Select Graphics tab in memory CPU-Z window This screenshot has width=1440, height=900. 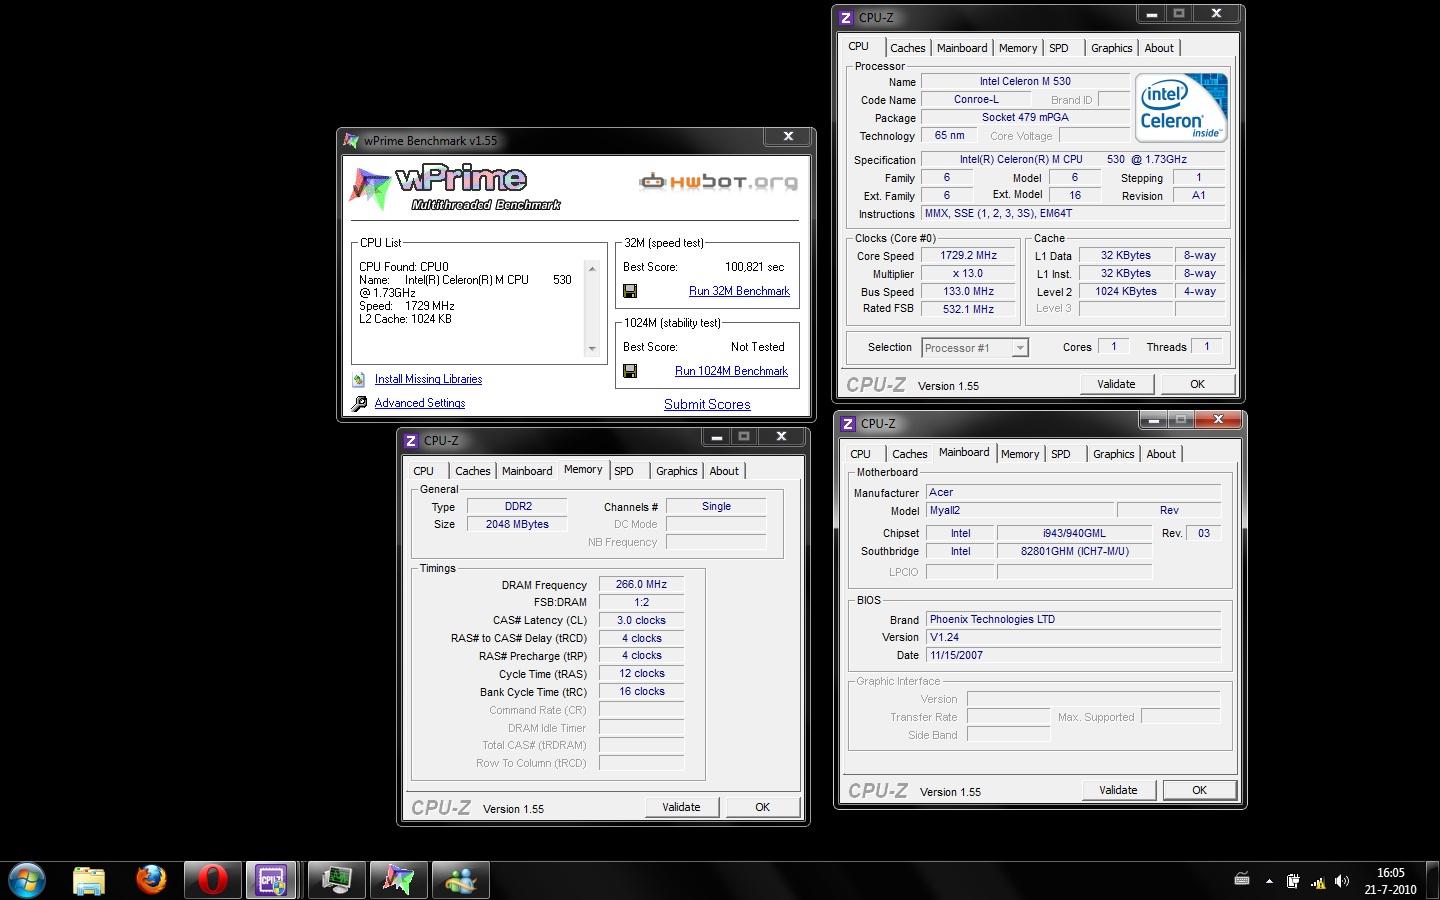(x=676, y=471)
